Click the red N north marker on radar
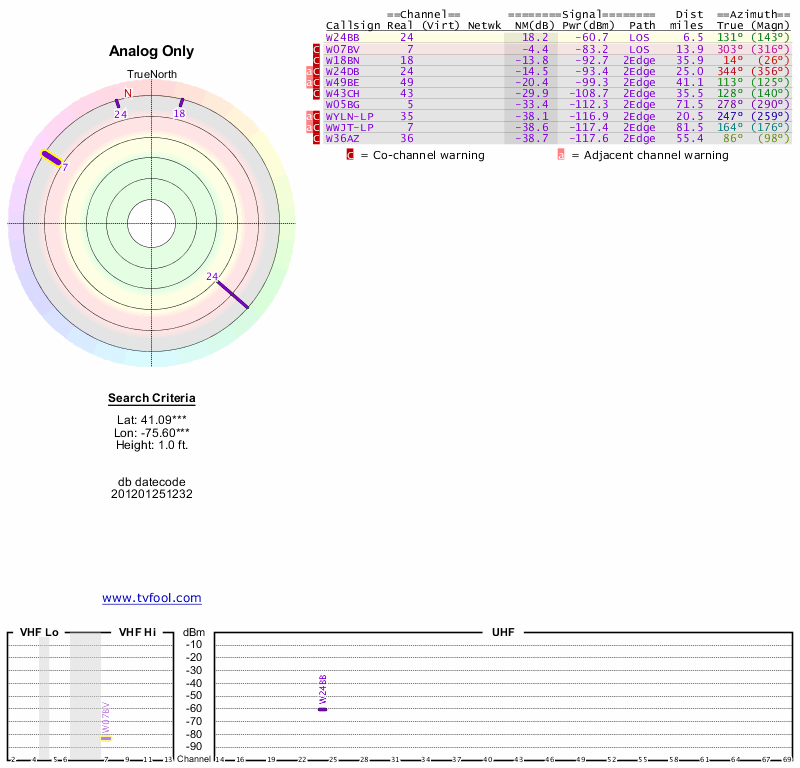 point(127,94)
